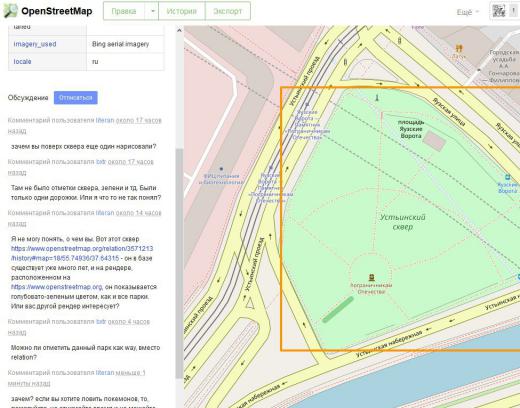Screen dimensions: 520x408
Task: Click the Отписаться unsubscribe button
Action: (76, 98)
